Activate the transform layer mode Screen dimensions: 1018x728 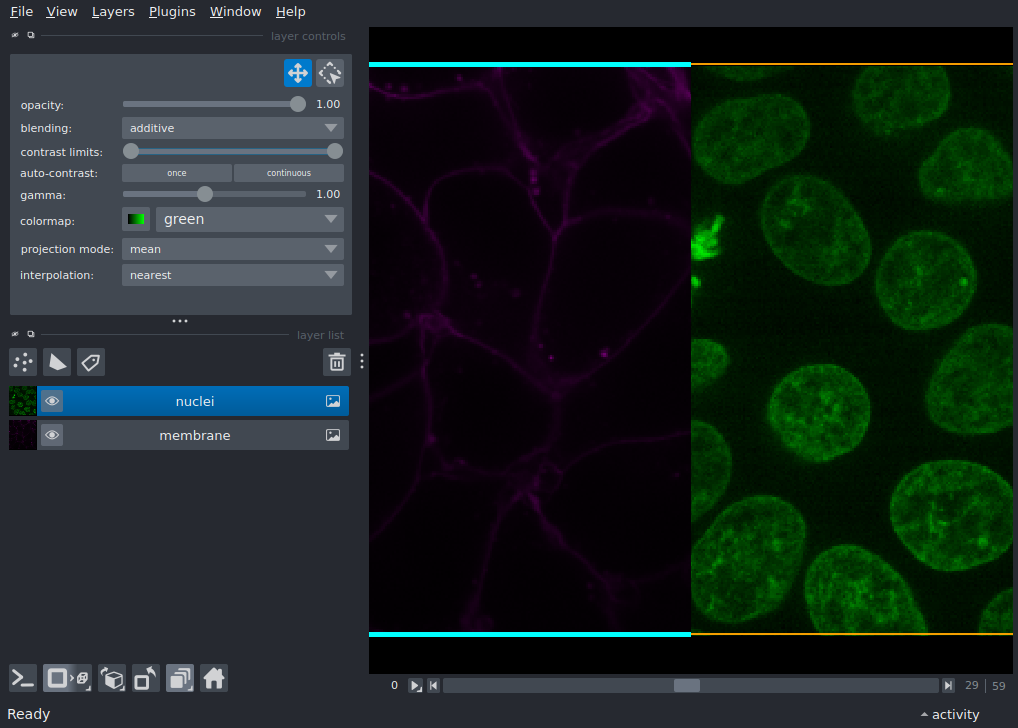pos(330,73)
